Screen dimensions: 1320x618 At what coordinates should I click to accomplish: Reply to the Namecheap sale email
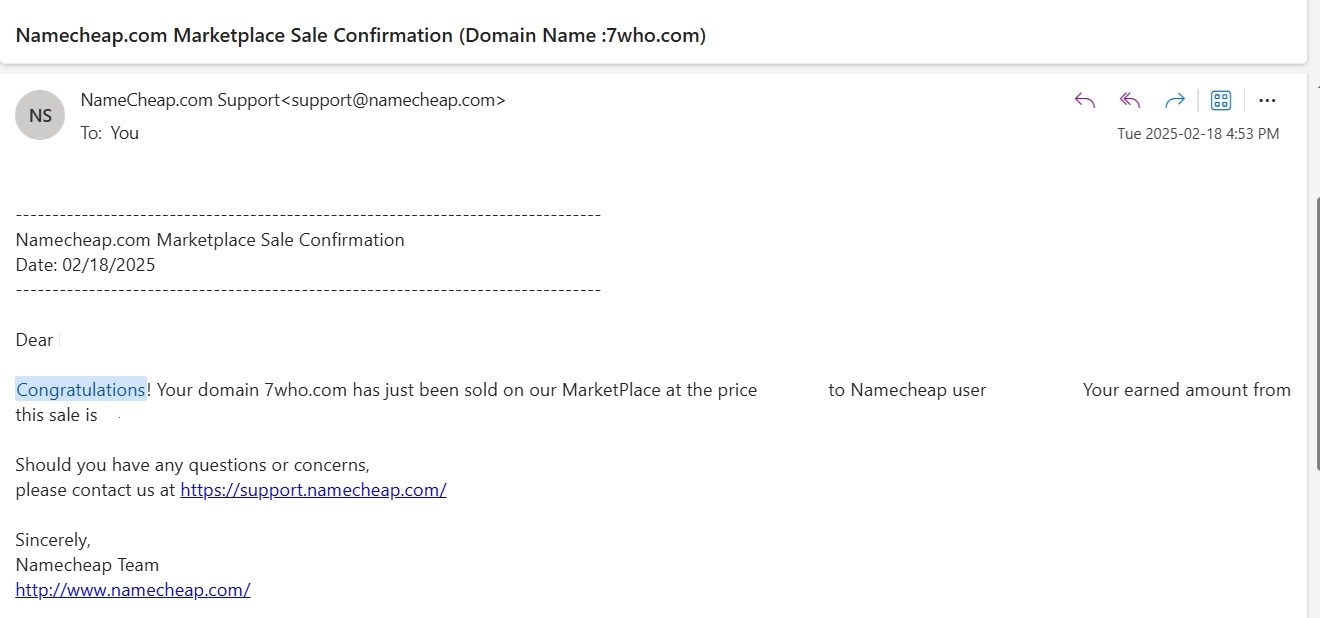pos(1085,100)
